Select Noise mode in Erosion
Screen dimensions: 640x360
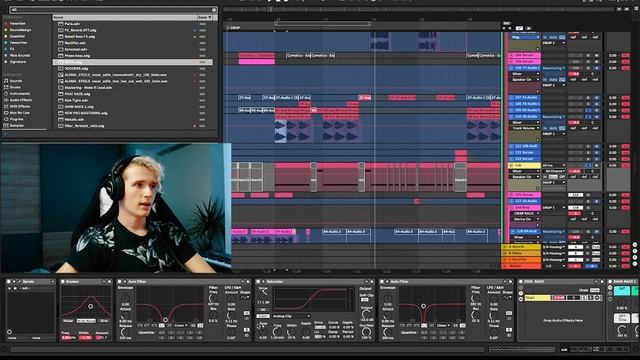(x=68, y=321)
